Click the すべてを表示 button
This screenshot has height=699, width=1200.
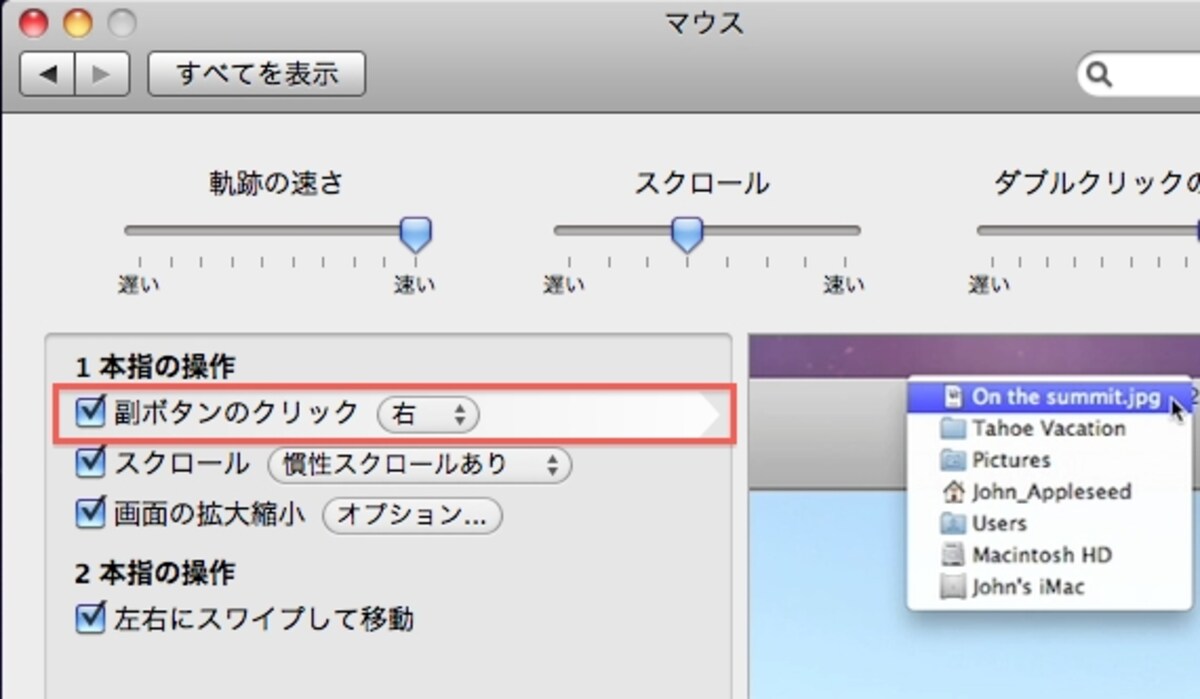[x=257, y=74]
